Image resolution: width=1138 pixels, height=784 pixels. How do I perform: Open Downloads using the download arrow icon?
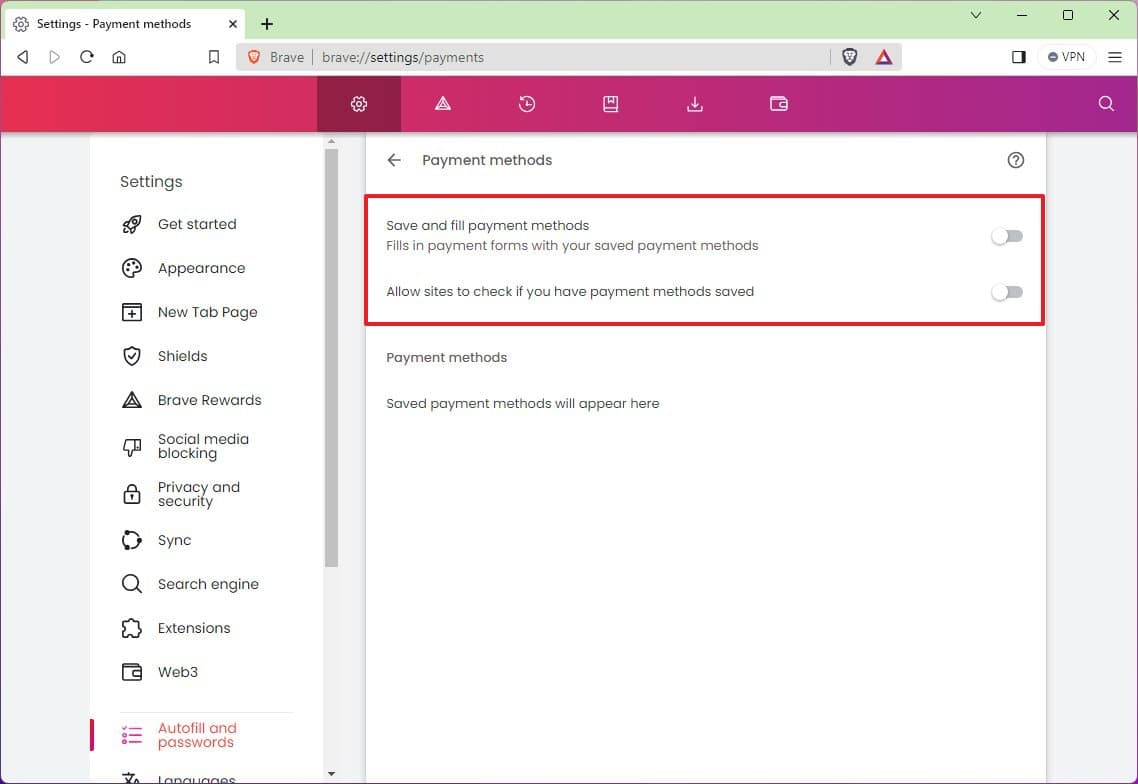tap(695, 103)
